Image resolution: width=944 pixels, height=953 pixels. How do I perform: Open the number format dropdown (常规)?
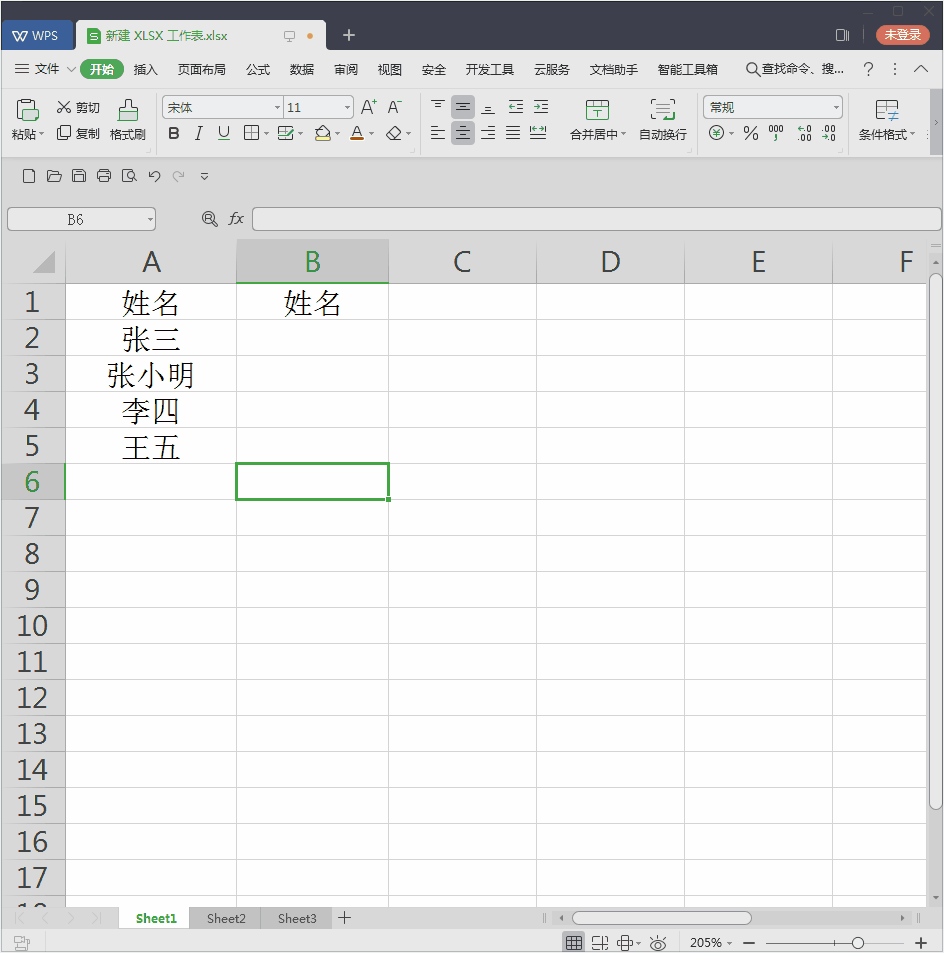click(x=836, y=108)
